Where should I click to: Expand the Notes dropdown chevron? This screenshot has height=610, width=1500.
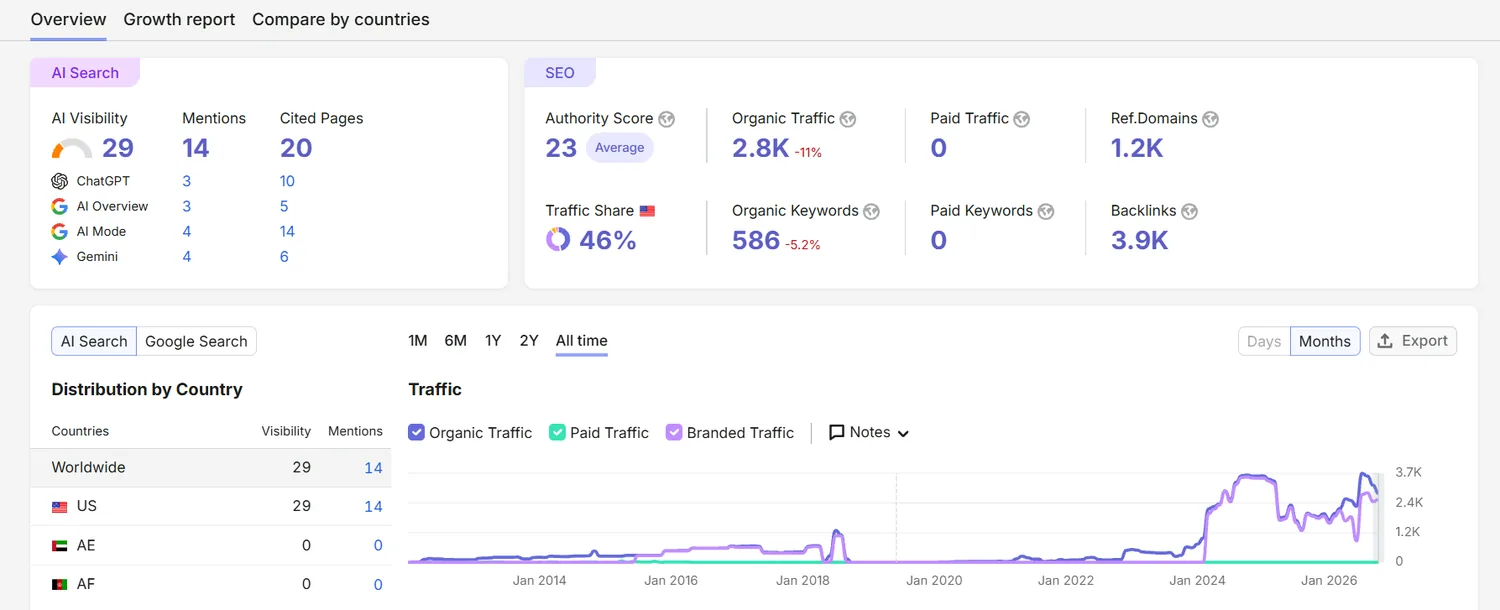pyautogui.click(x=904, y=434)
